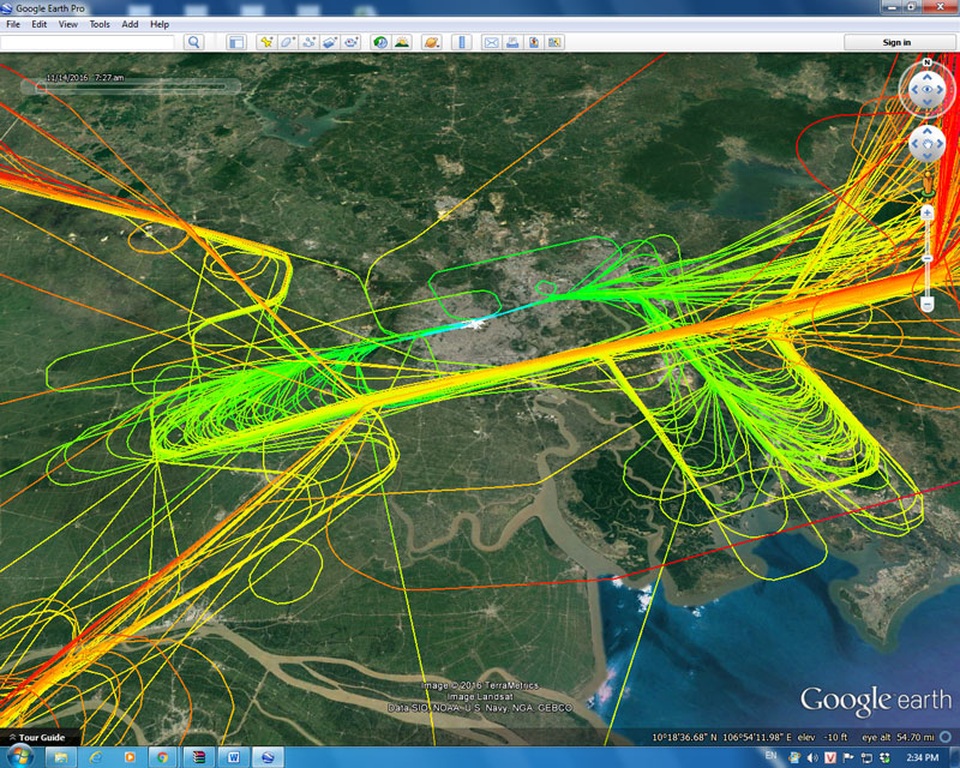
Task: Toggle historical imagery clock button
Action: coord(380,42)
